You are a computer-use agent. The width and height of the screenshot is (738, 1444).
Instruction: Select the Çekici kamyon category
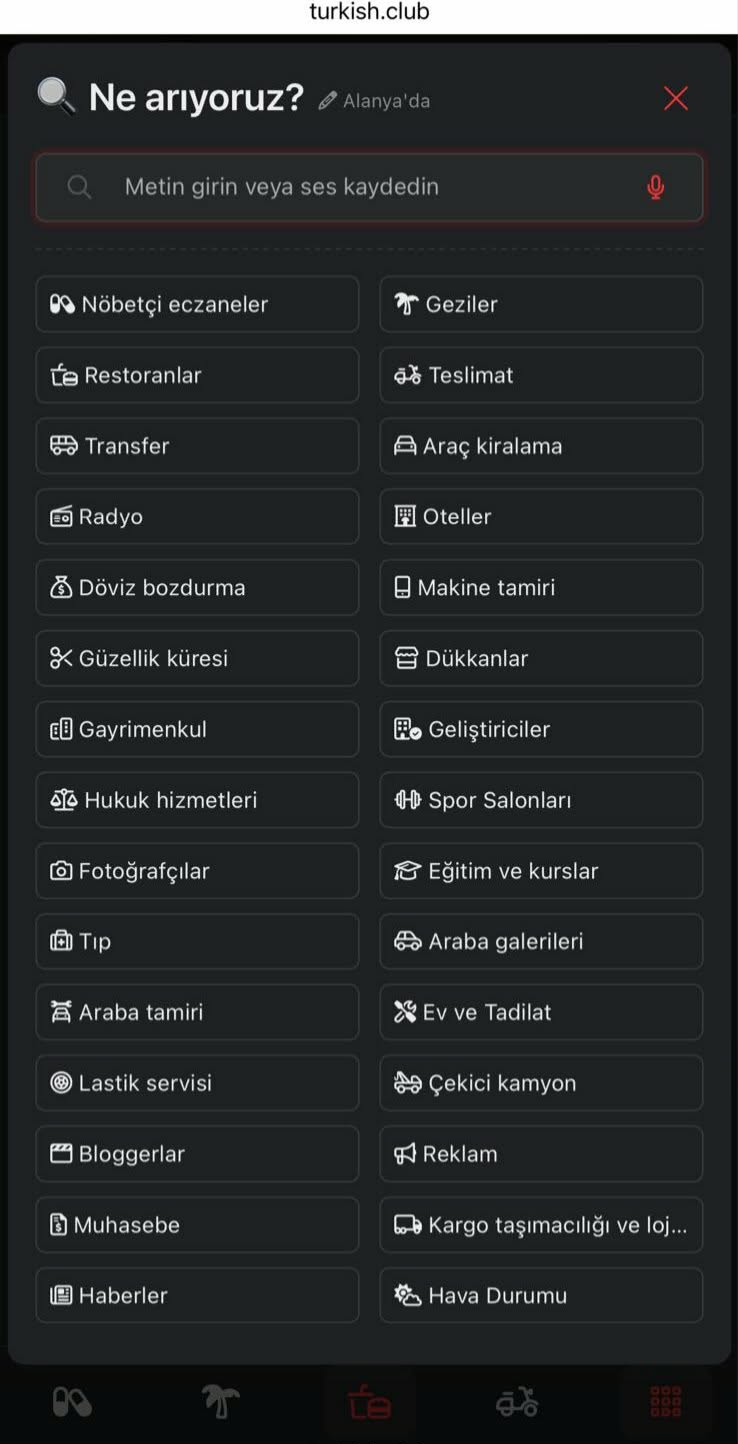(x=541, y=1083)
